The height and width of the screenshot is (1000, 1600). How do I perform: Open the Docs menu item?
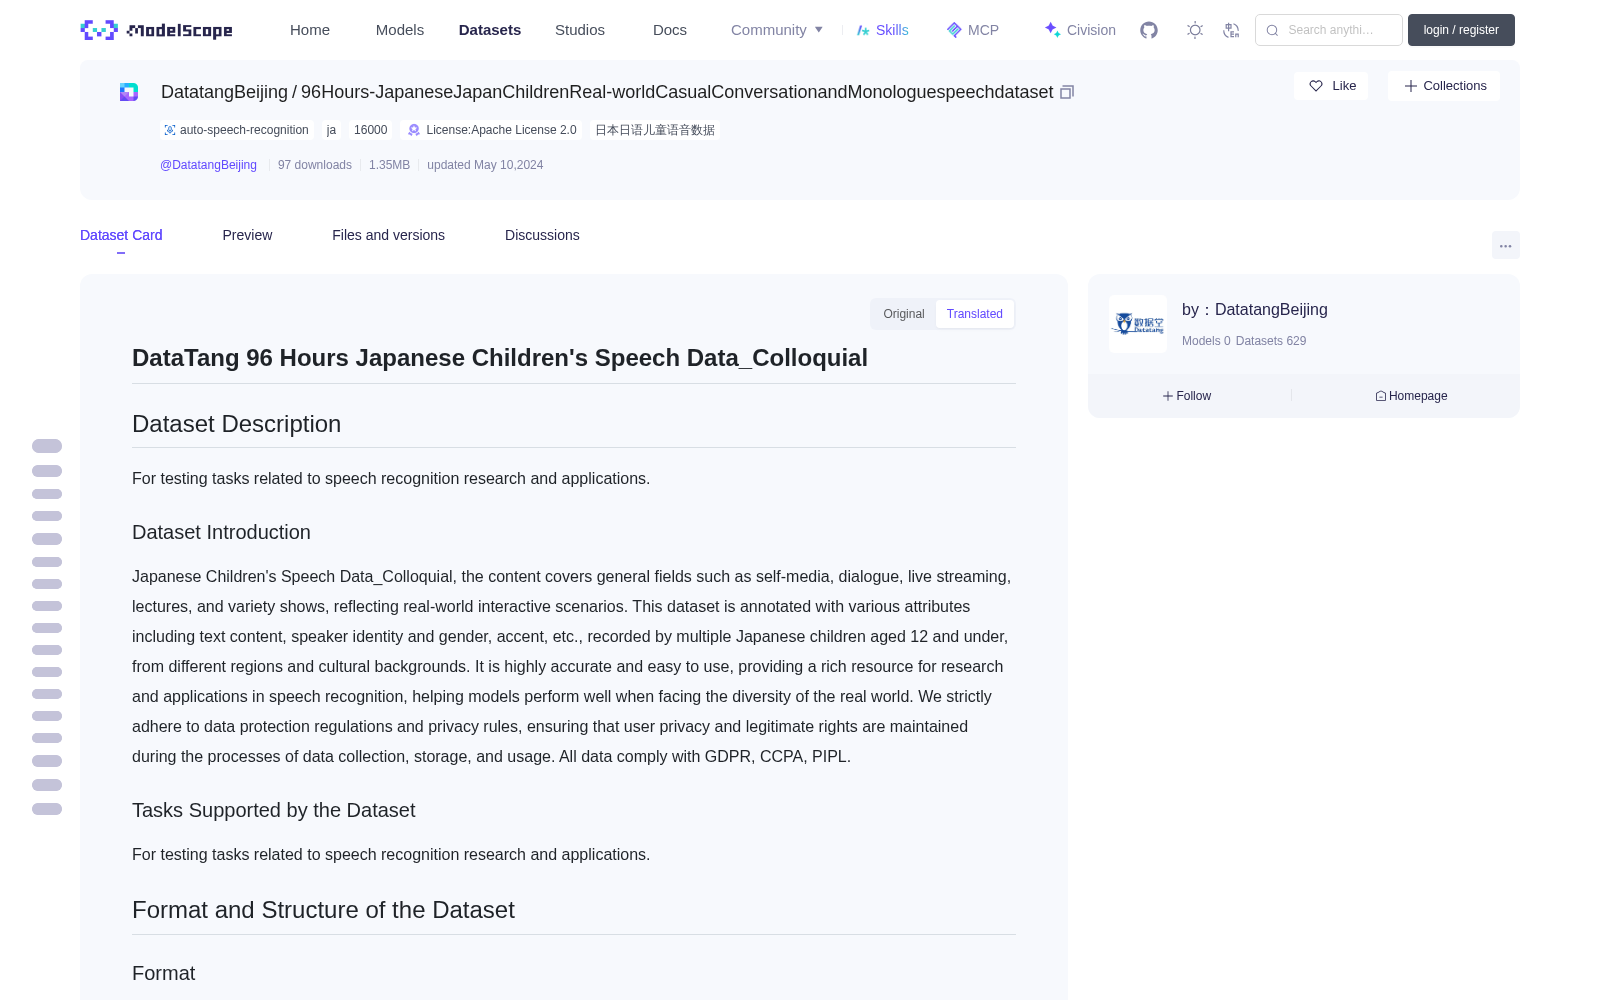[670, 30]
